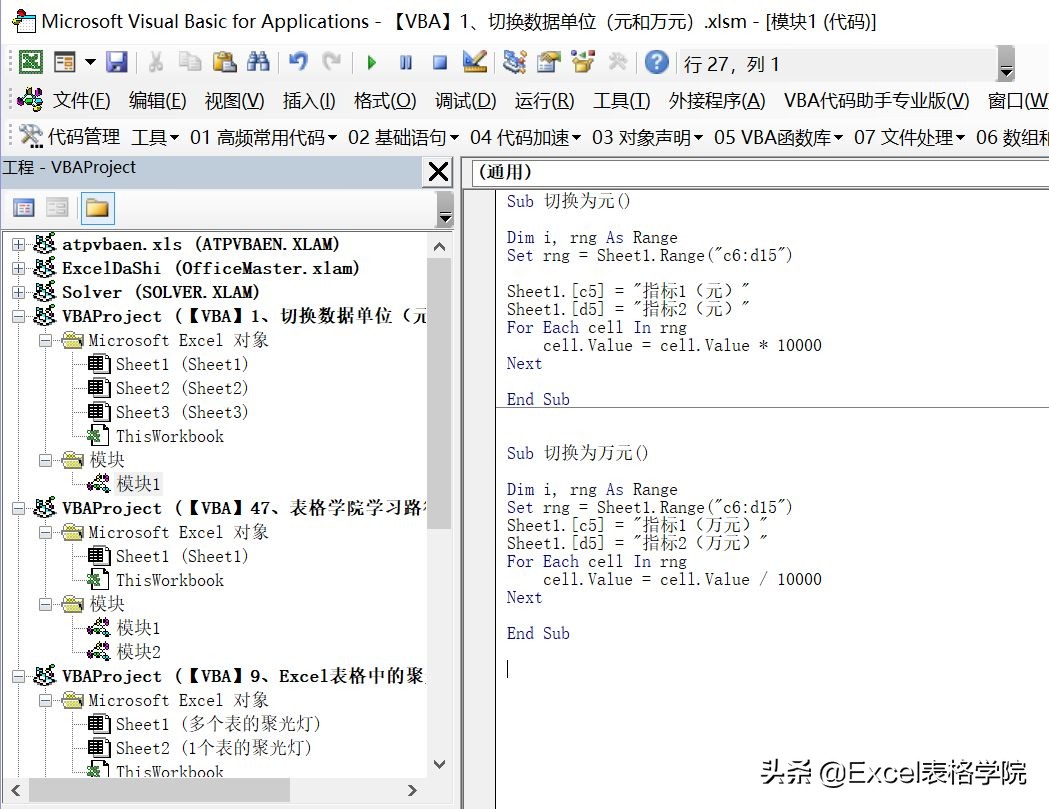Open the 插入(I) menu
Screen dimensions: 1049x809
coord(309,100)
